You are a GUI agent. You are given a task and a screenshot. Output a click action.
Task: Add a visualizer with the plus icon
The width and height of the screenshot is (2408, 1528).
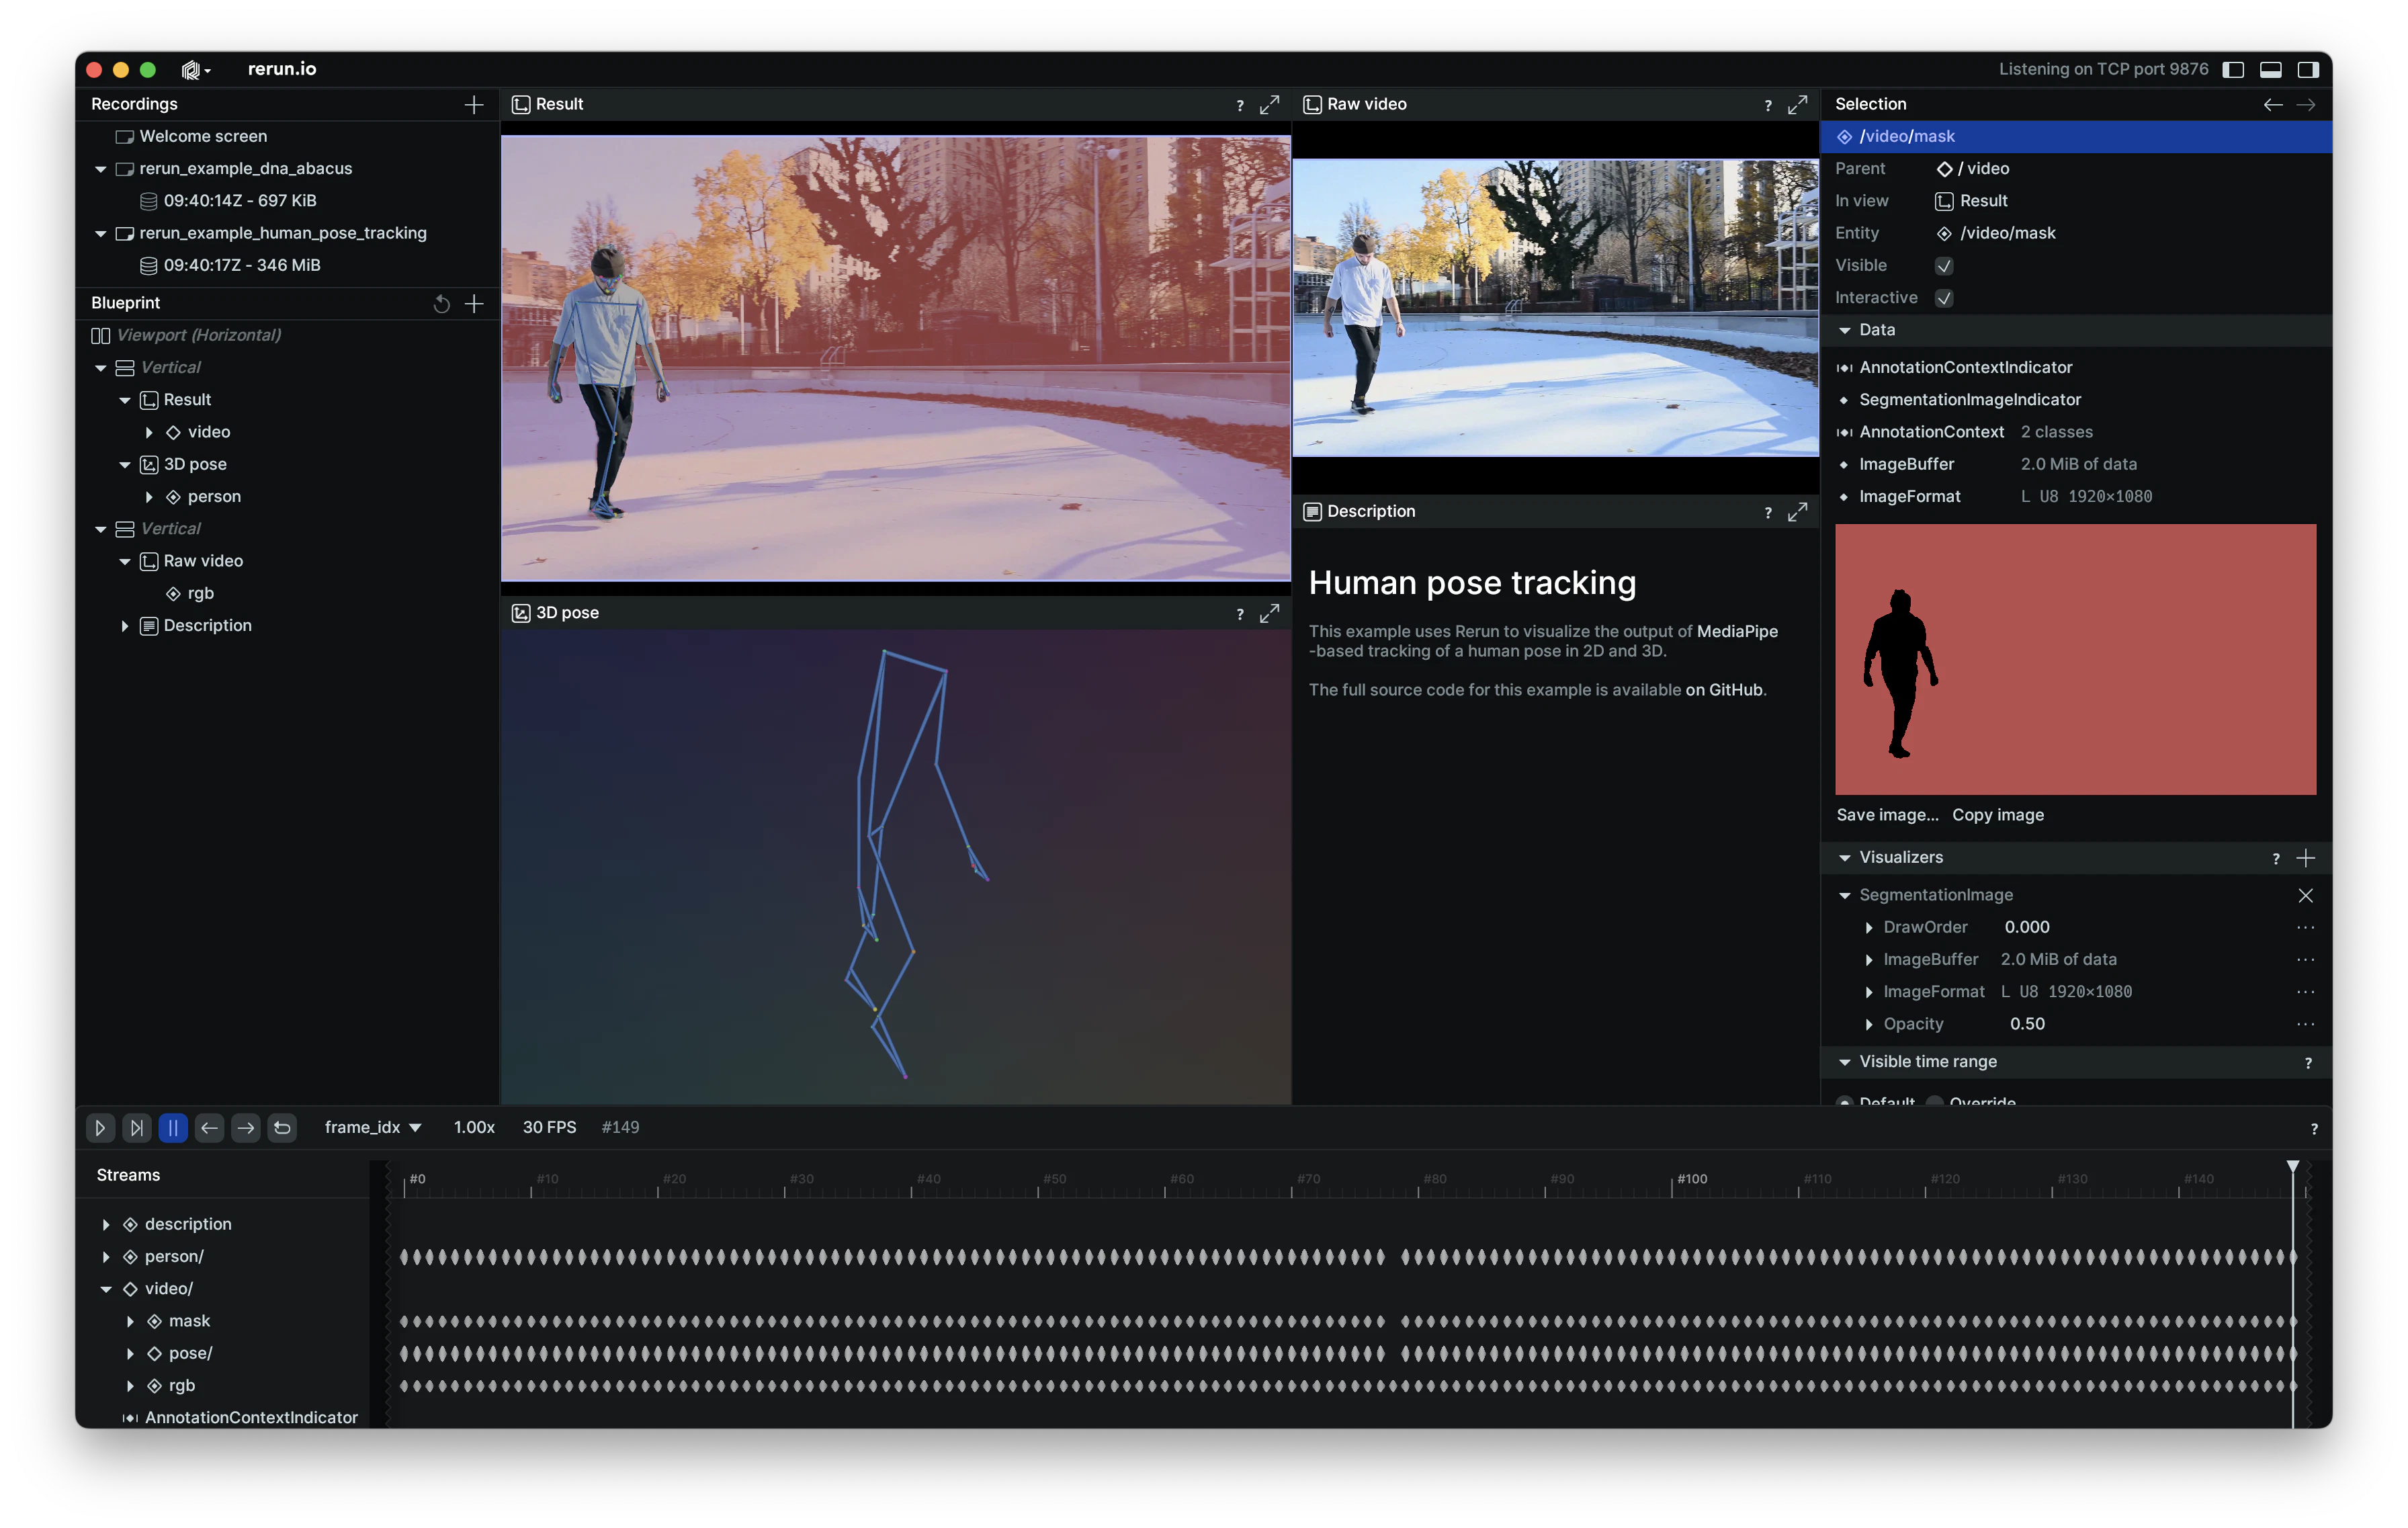[2306, 858]
